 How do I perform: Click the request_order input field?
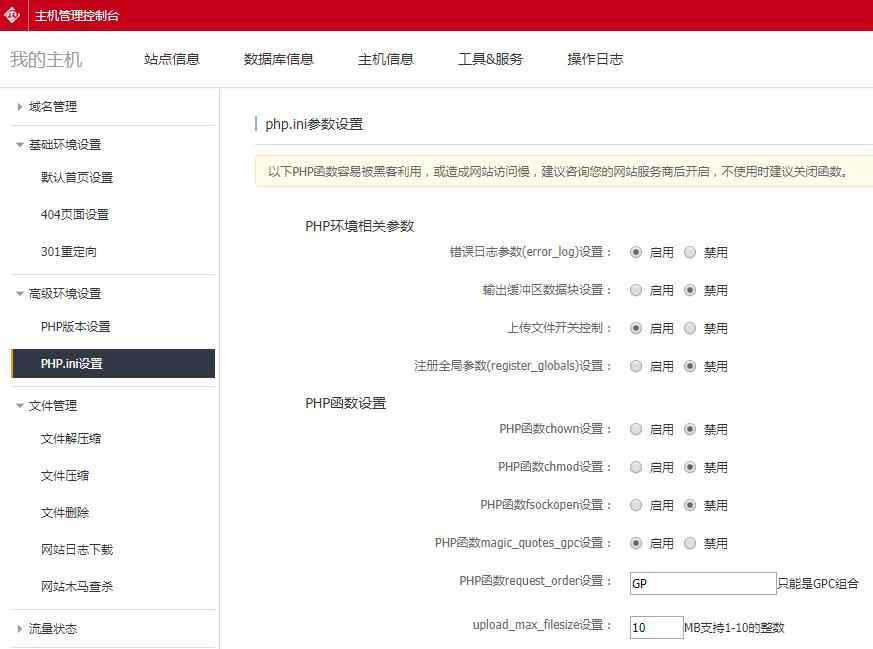703,583
